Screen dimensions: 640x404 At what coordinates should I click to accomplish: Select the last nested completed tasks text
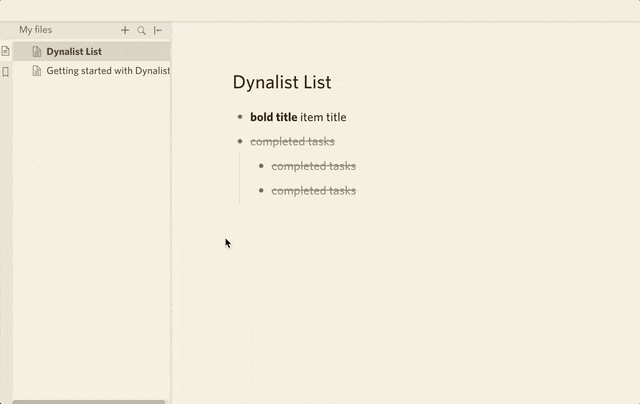tap(313, 191)
